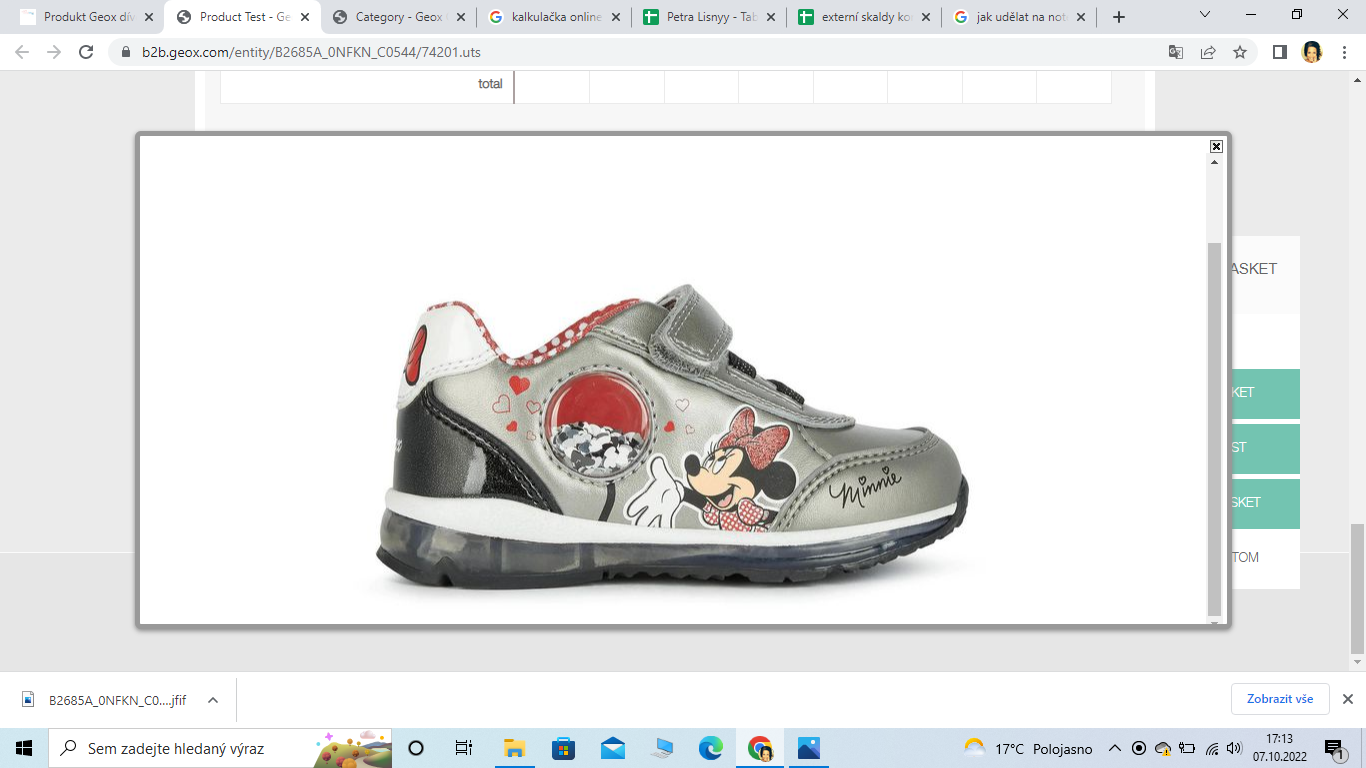The height and width of the screenshot is (768, 1366).
Task: Click the Windows taskbar search box
Action: pyautogui.click(x=220, y=748)
